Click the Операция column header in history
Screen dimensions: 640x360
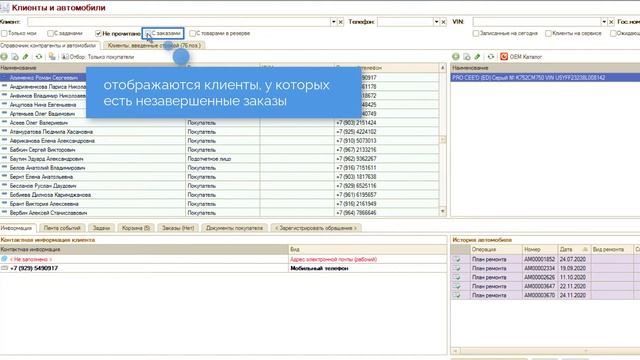tap(496, 249)
